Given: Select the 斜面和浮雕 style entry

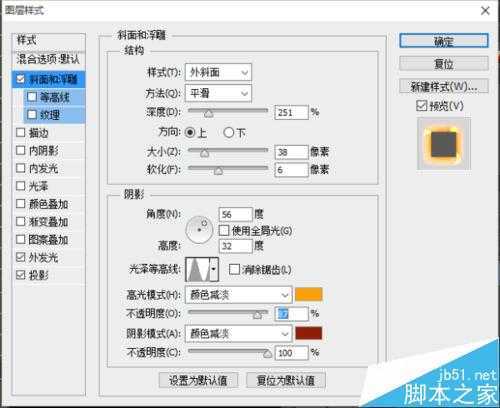Looking at the screenshot, I should 53,79.
